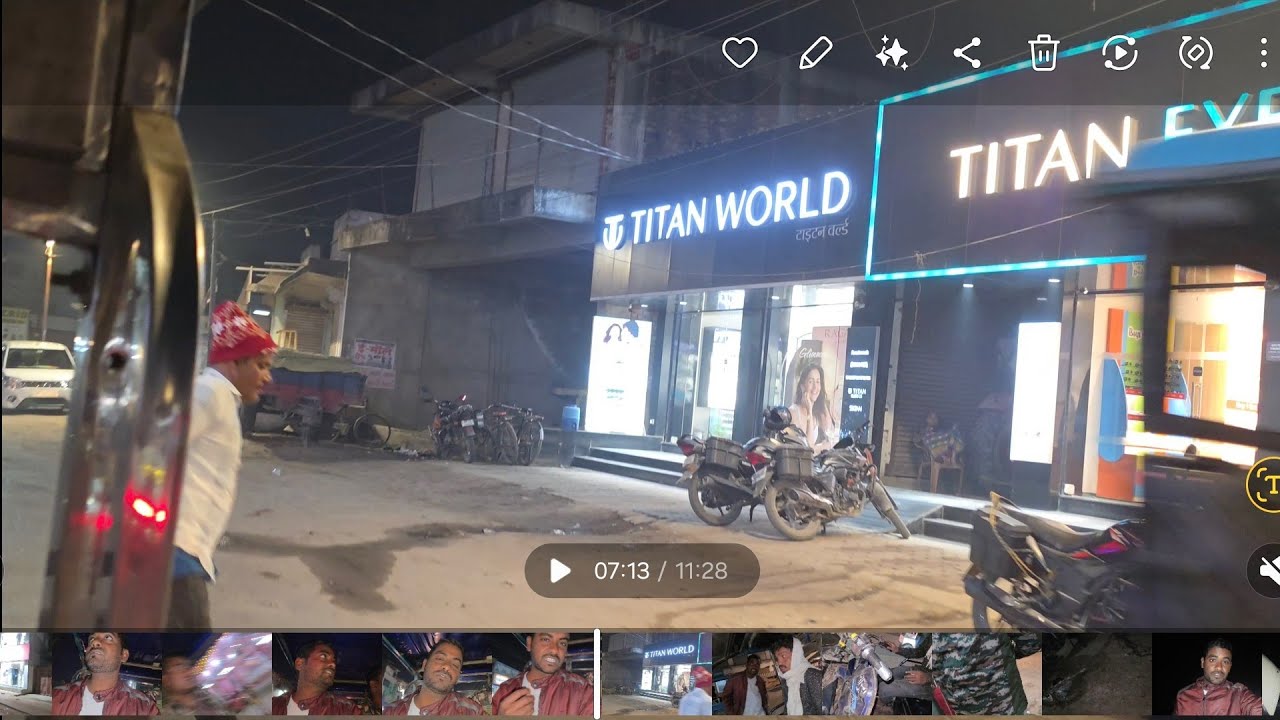Jump to the blurry pink lights thumbnail
Image resolution: width=1280 pixels, height=720 pixels.
(x=217, y=674)
